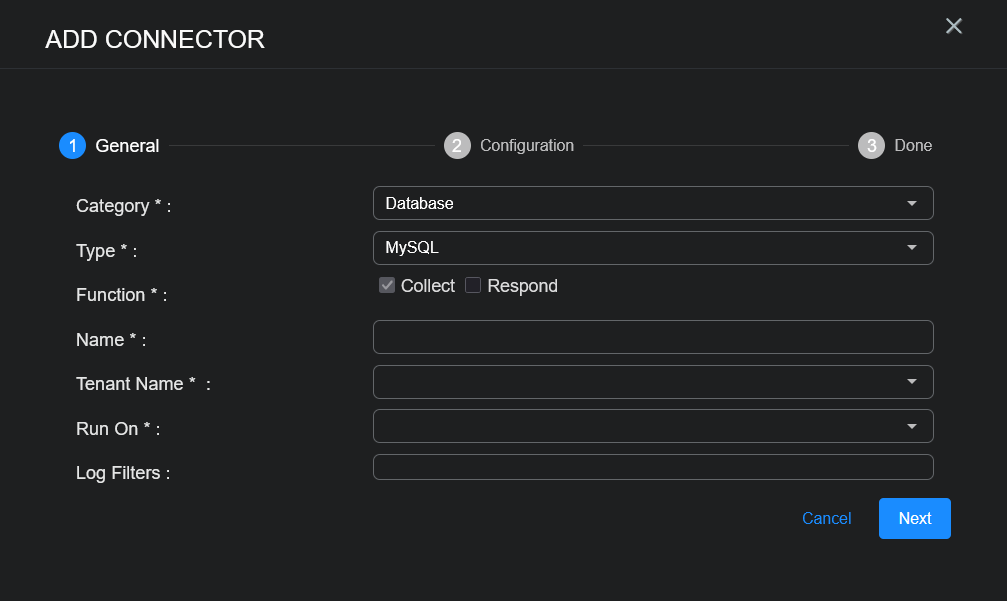Click the step 3 circle icon
Image resolution: width=1007 pixels, height=601 pixels.
[x=871, y=146]
